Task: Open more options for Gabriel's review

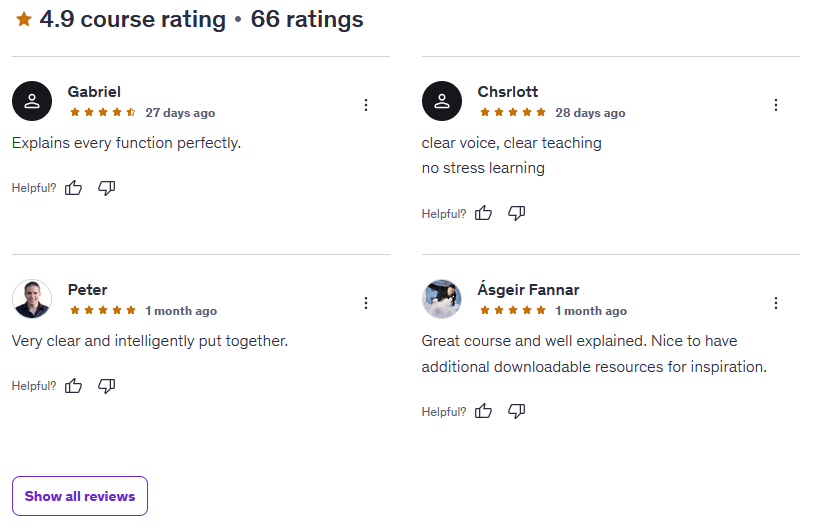Action: coord(366,105)
